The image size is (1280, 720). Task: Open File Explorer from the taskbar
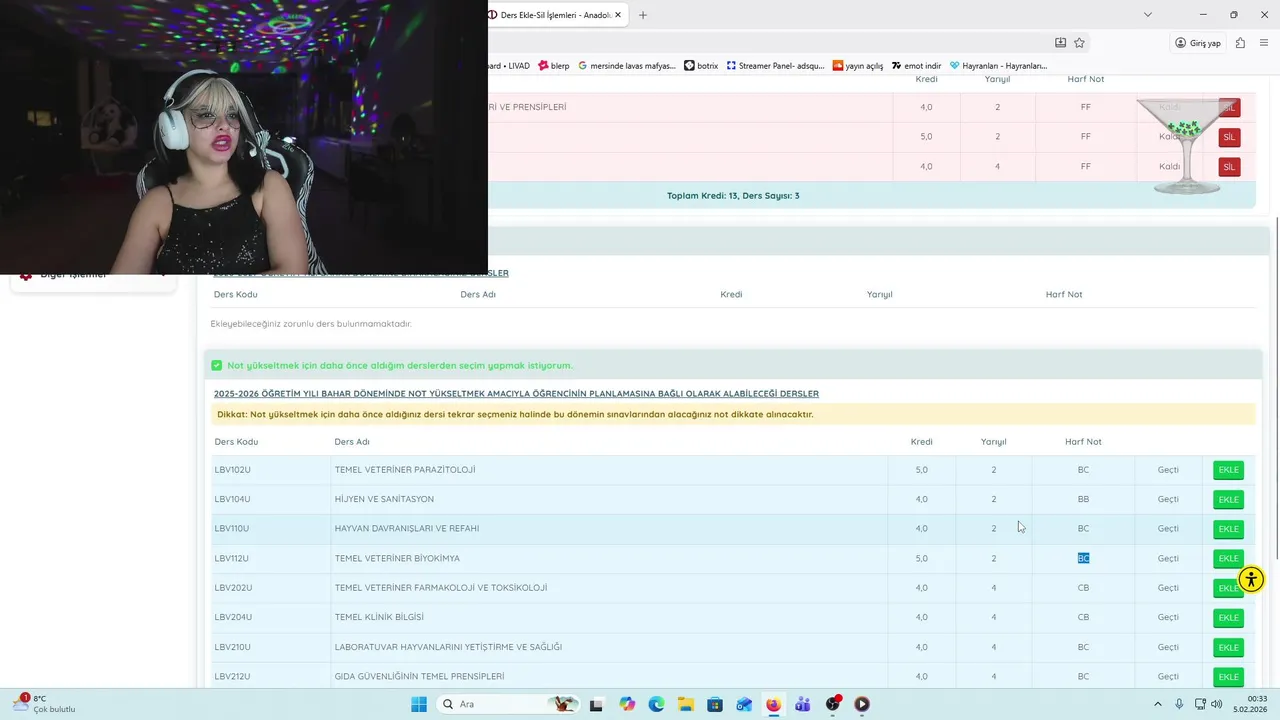(x=685, y=704)
